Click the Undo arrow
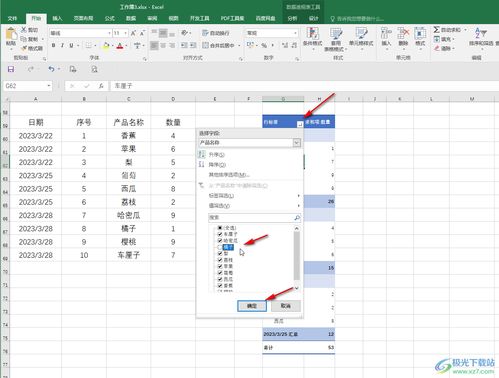 (51, 69)
